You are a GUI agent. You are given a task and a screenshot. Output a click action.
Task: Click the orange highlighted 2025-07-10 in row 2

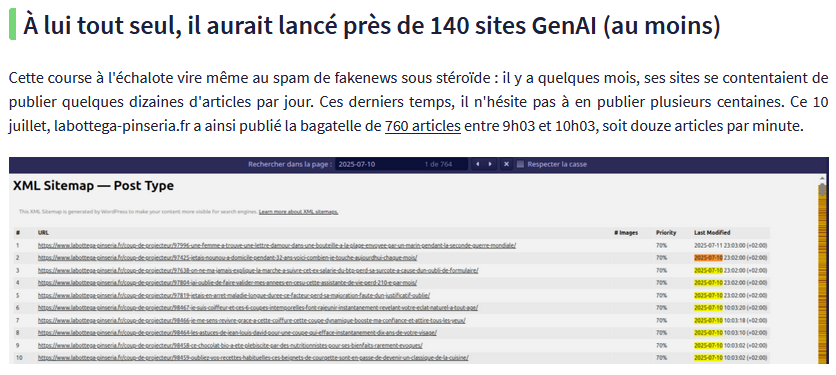pyautogui.click(x=708, y=258)
